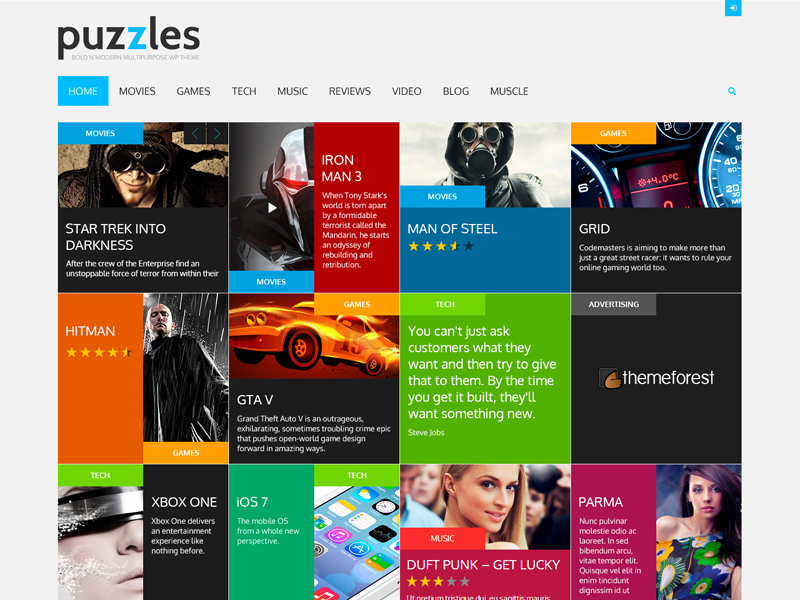Click the GAMES tag above GRID

click(x=613, y=133)
